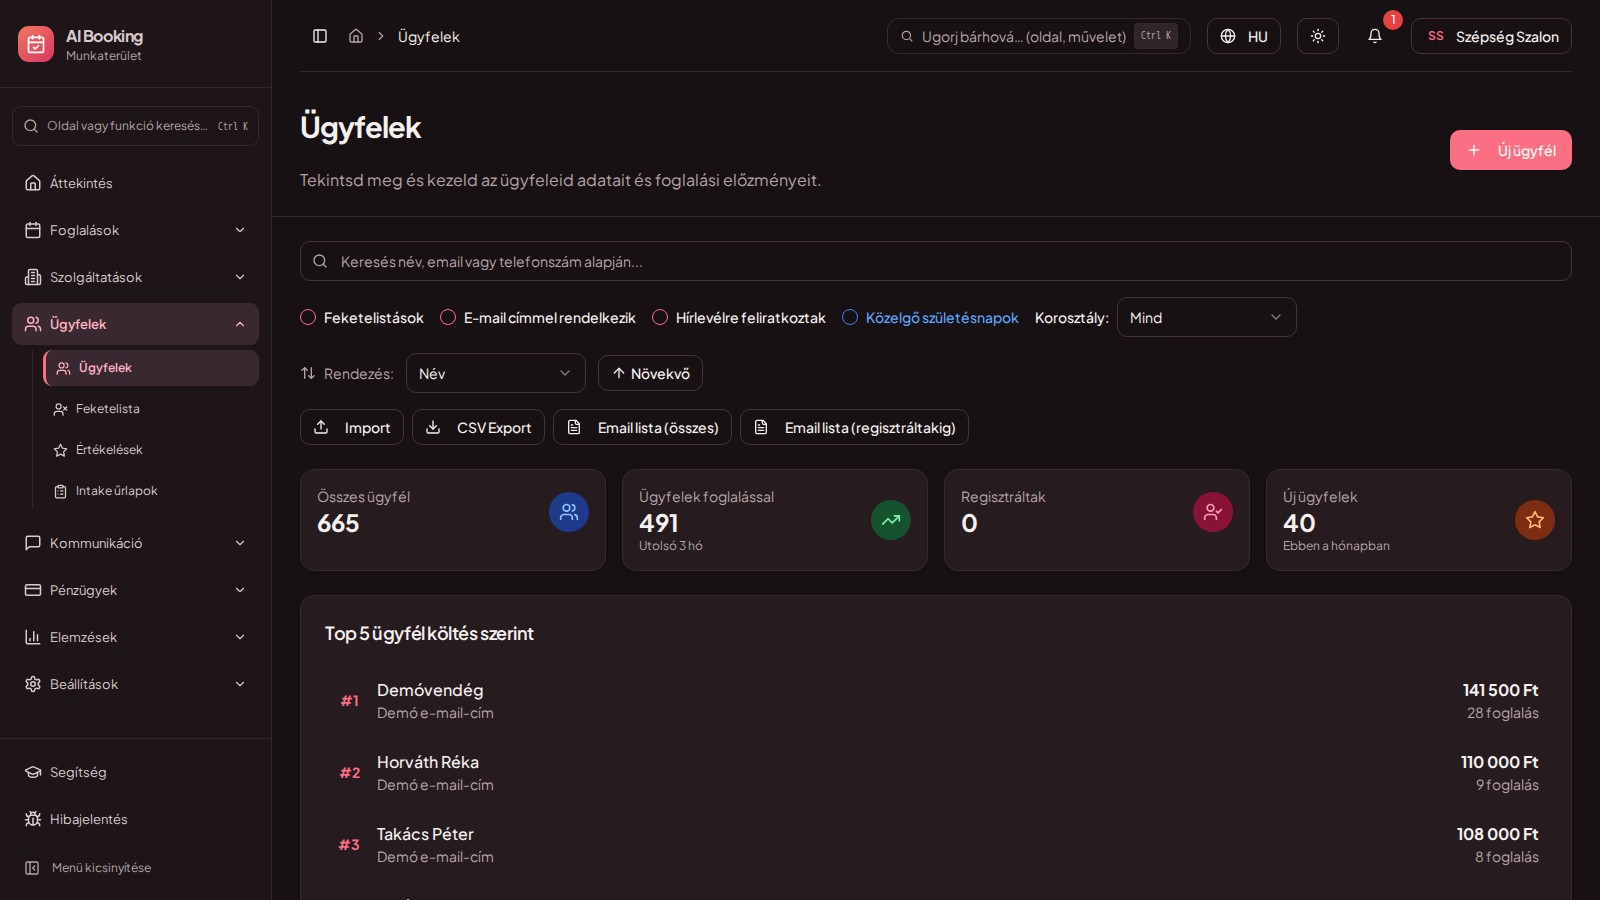Toggle sort direction Növekvő
Screen dimensions: 1600x900
[650, 373]
